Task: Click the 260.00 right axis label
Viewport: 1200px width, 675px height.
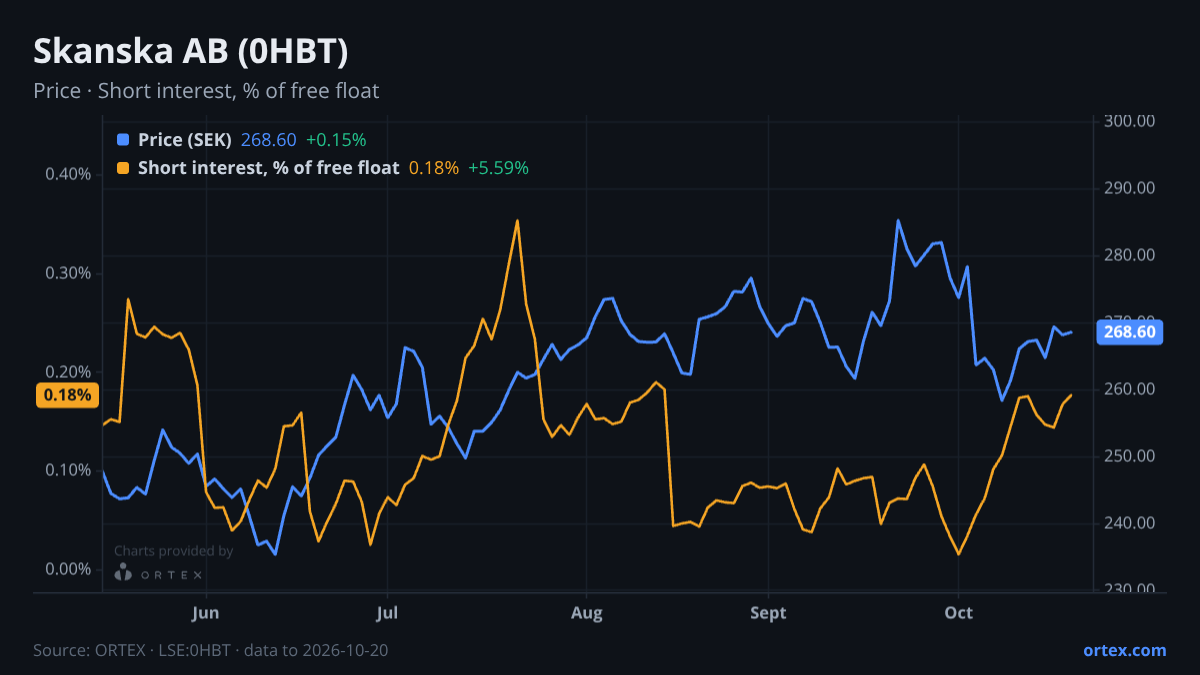Action: click(1130, 389)
